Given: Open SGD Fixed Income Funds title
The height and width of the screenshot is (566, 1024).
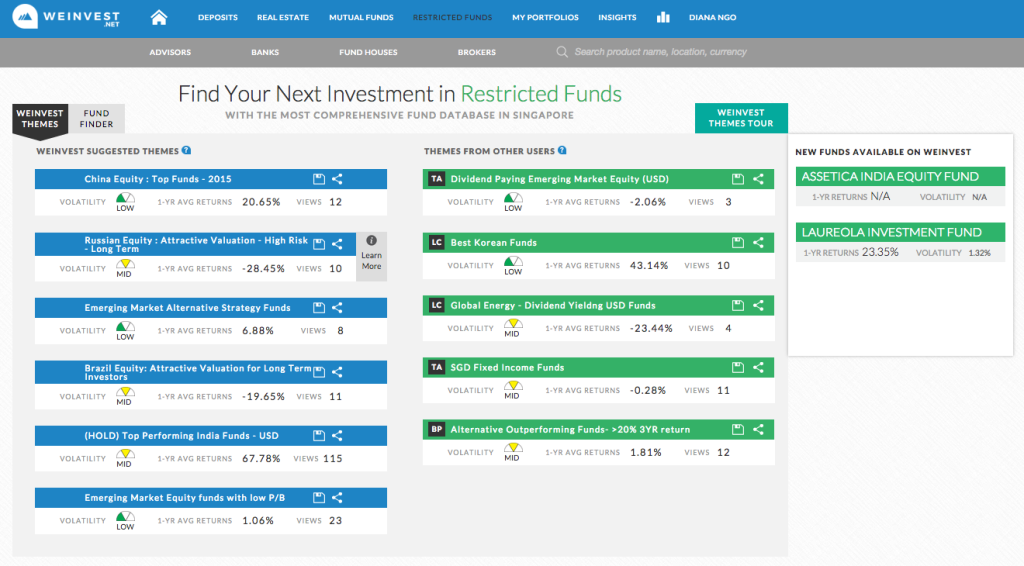Looking at the screenshot, I should click(507, 368).
